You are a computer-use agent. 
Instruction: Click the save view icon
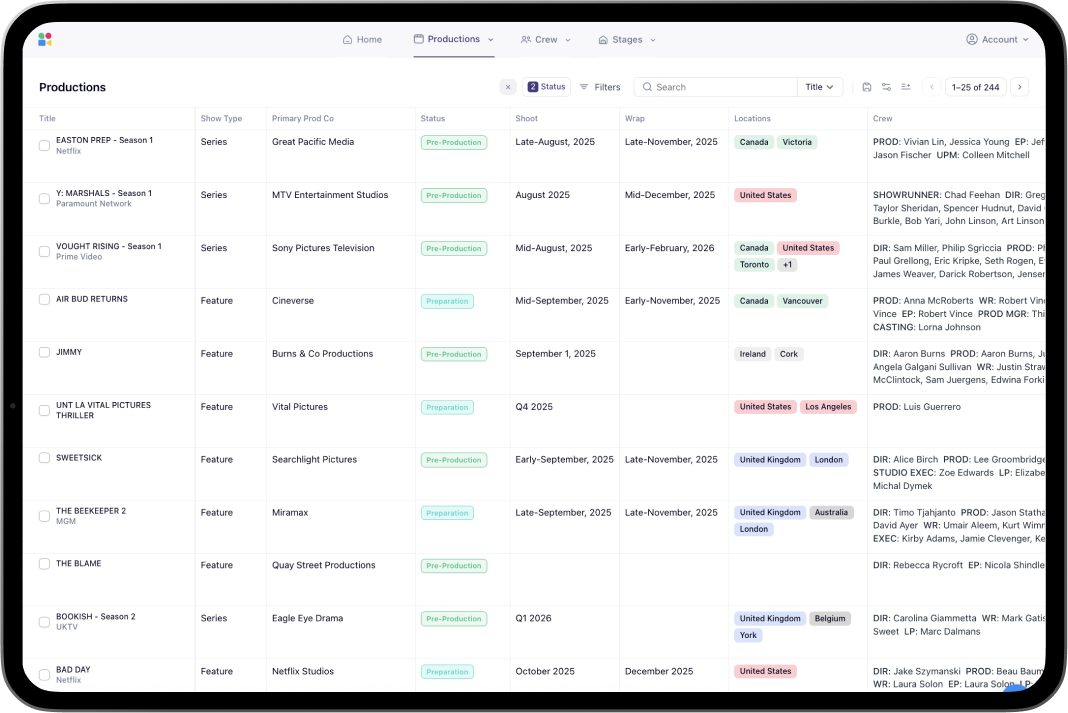pos(867,87)
